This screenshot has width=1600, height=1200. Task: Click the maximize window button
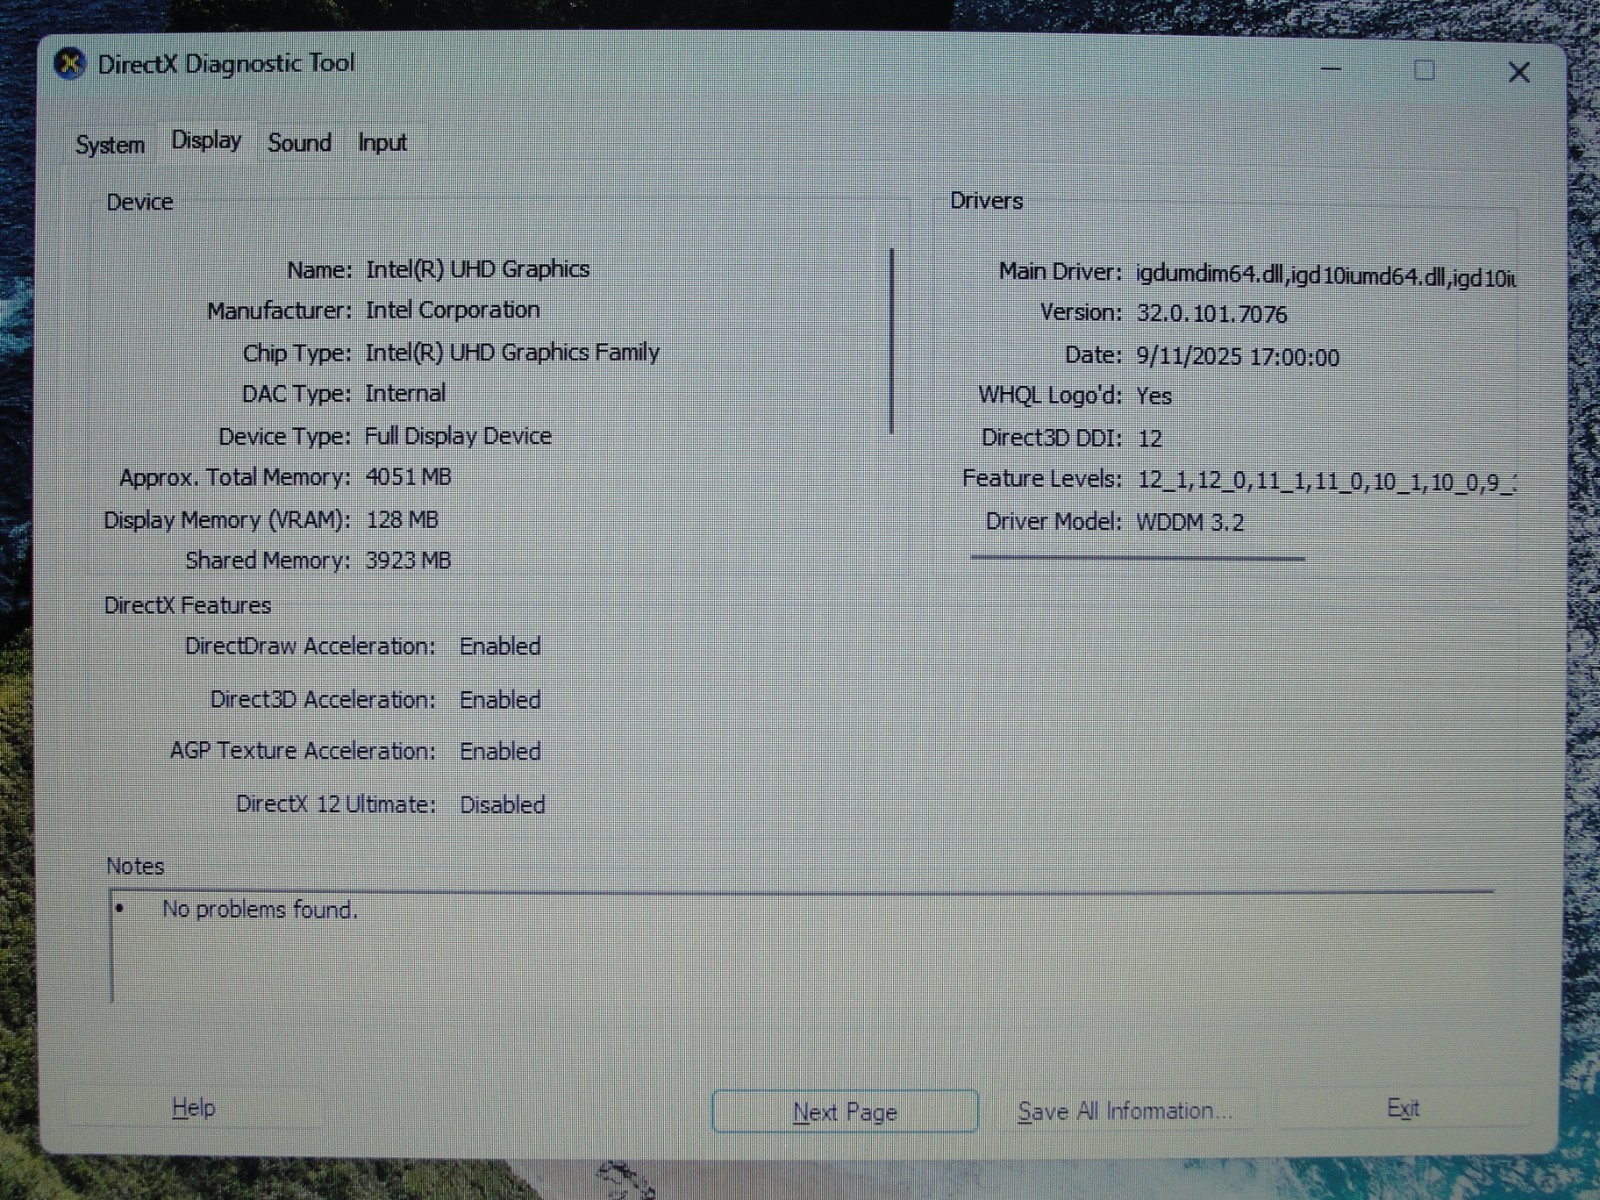pyautogui.click(x=1424, y=70)
